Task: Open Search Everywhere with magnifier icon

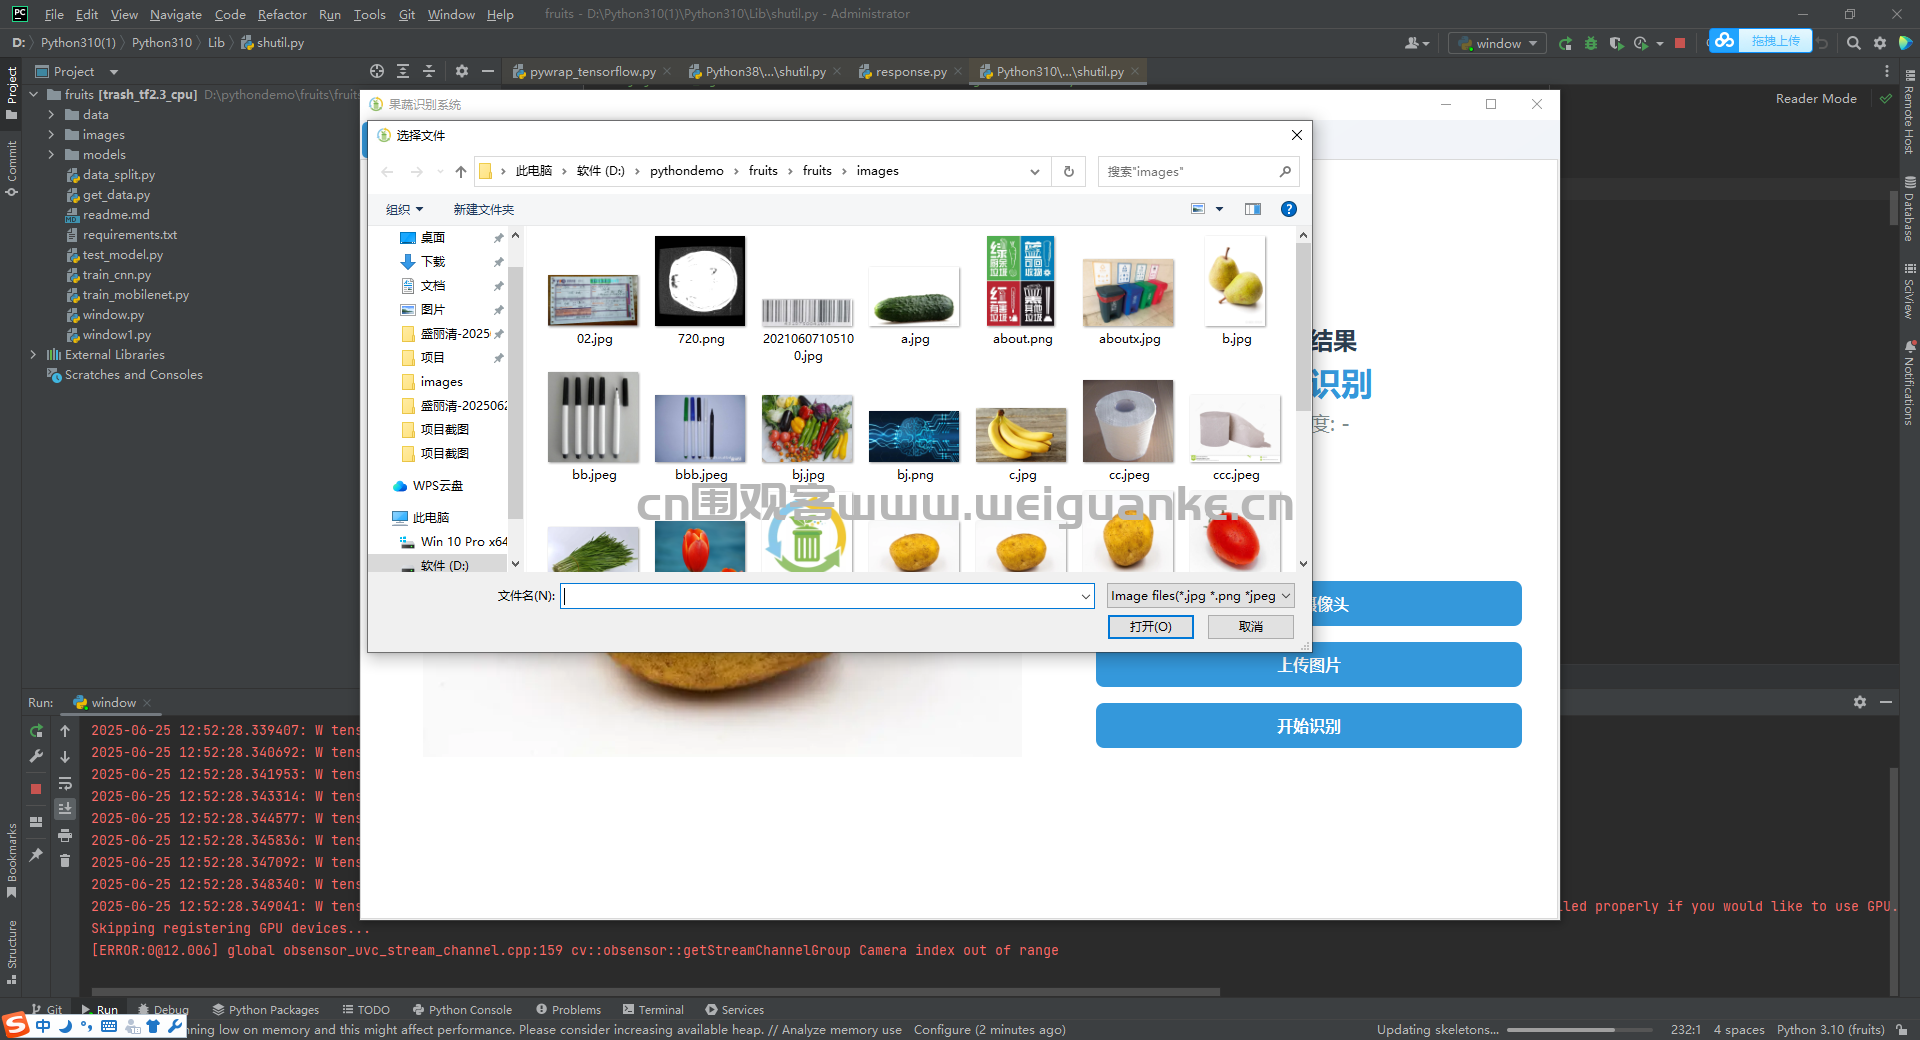Action: pos(1853,43)
